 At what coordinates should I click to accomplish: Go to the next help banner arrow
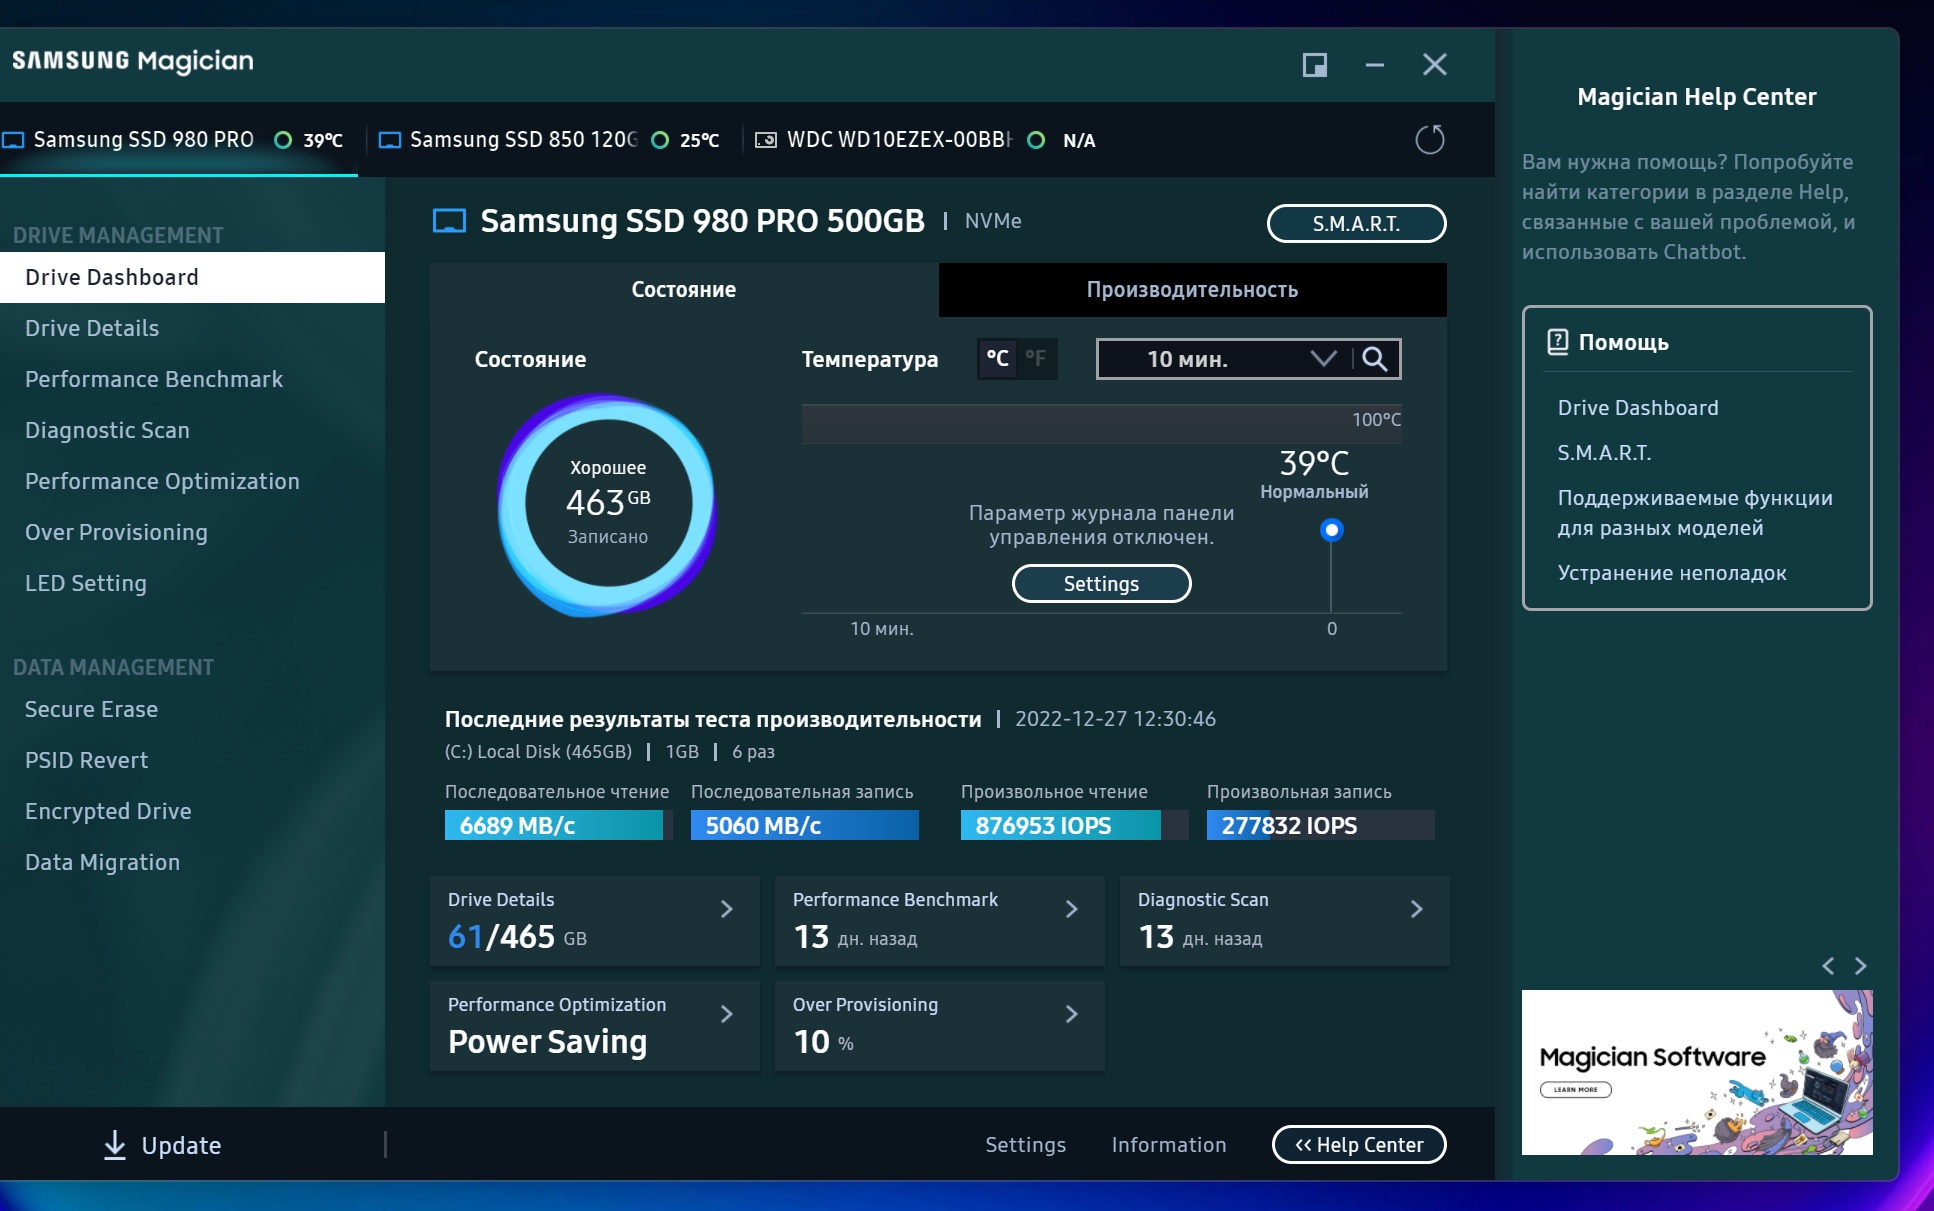pos(1861,966)
